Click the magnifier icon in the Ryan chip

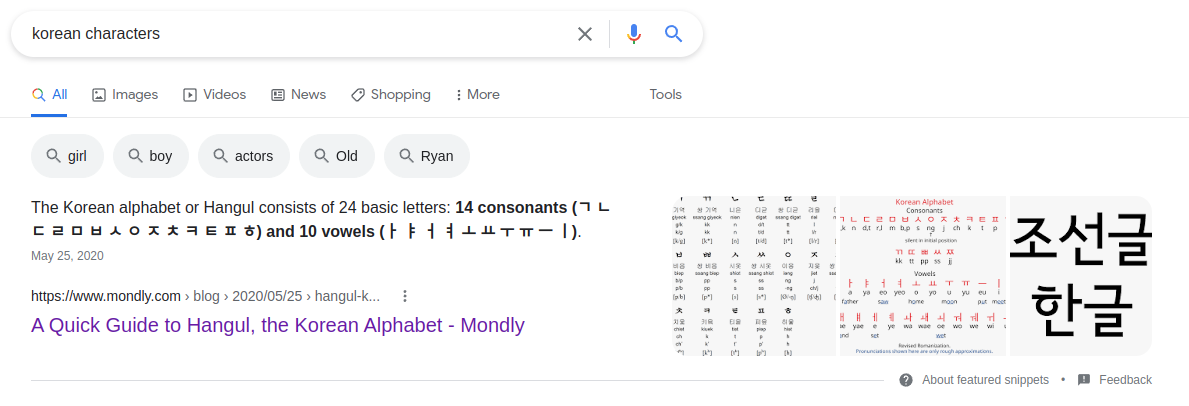pyautogui.click(x=406, y=156)
